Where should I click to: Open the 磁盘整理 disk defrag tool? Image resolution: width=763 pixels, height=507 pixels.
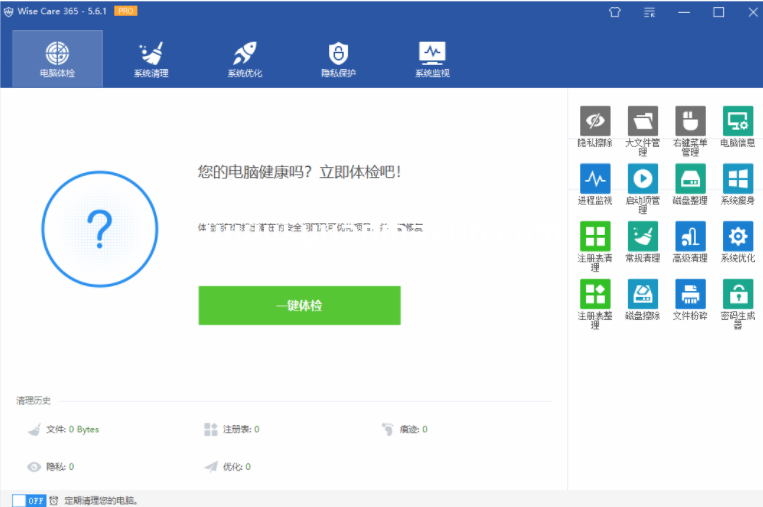click(x=690, y=184)
